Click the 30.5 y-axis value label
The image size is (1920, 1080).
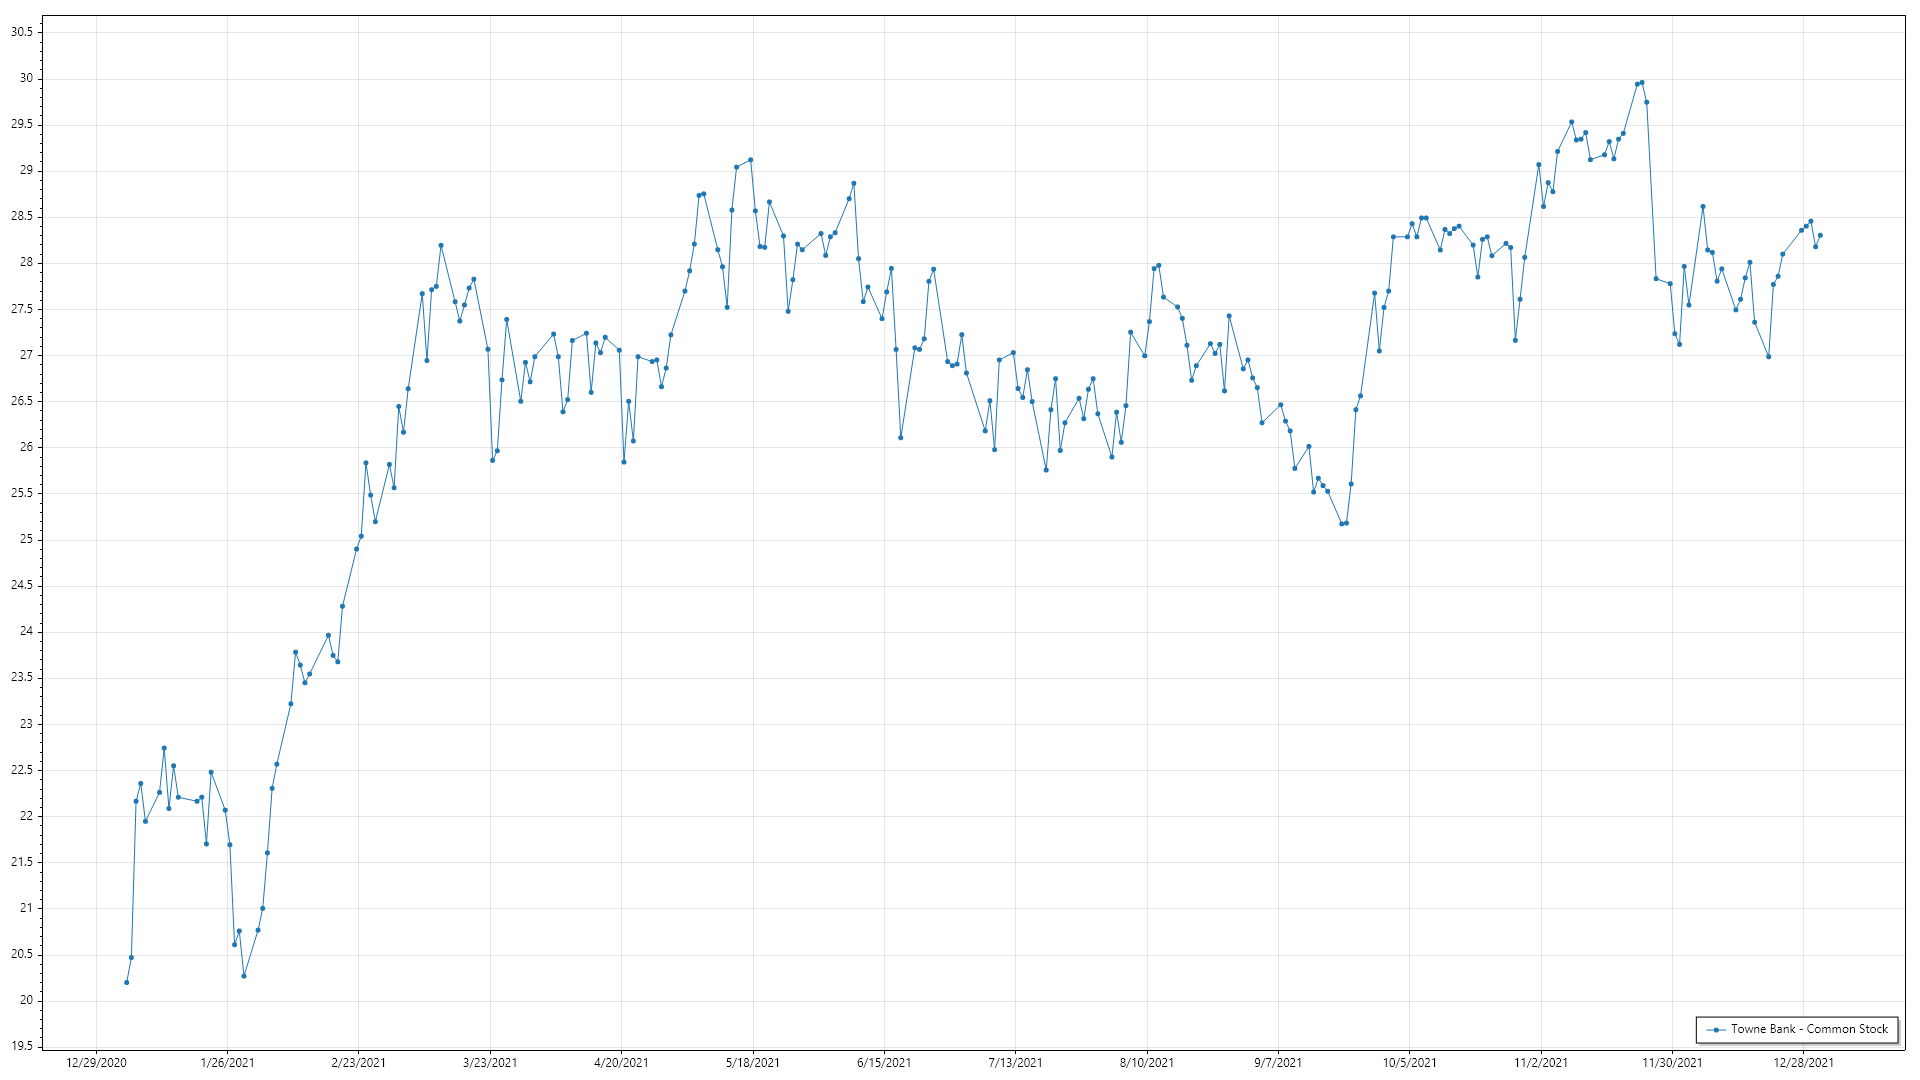pyautogui.click(x=22, y=32)
